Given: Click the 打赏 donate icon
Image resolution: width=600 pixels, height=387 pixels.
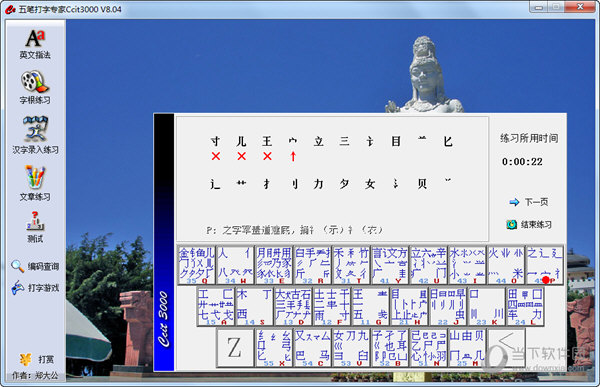Looking at the screenshot, I should point(37,359).
